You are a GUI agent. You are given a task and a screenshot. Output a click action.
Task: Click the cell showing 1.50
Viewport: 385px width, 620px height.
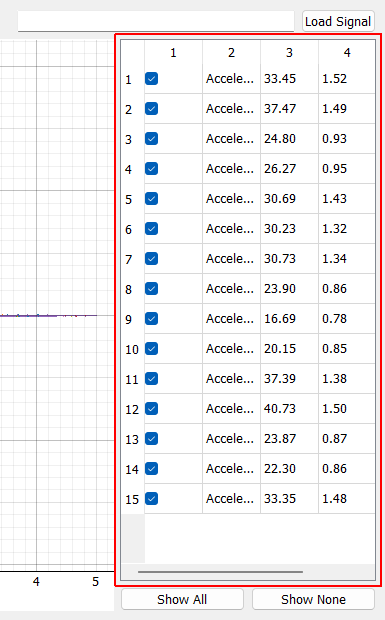click(347, 409)
